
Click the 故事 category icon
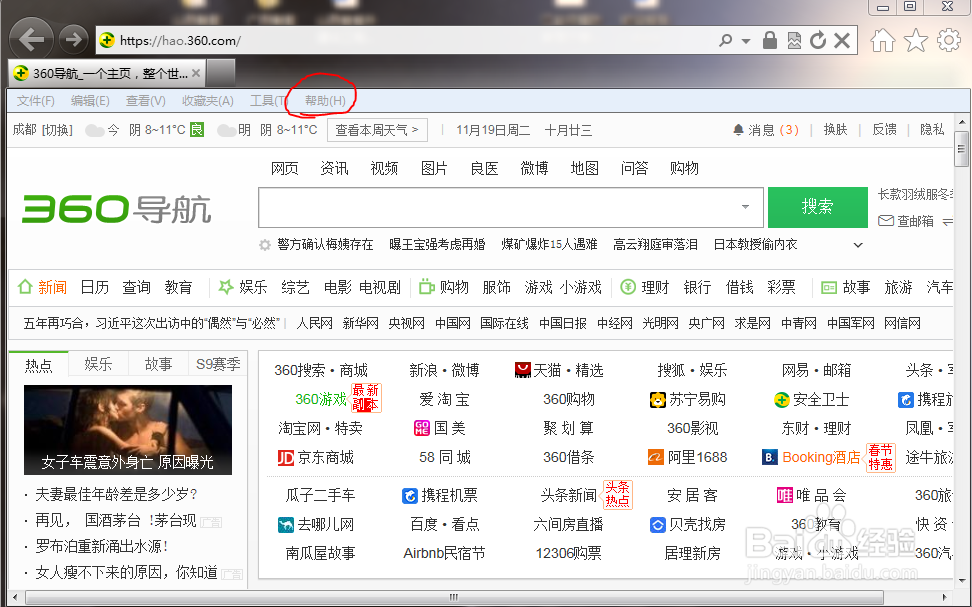[x=829, y=287]
